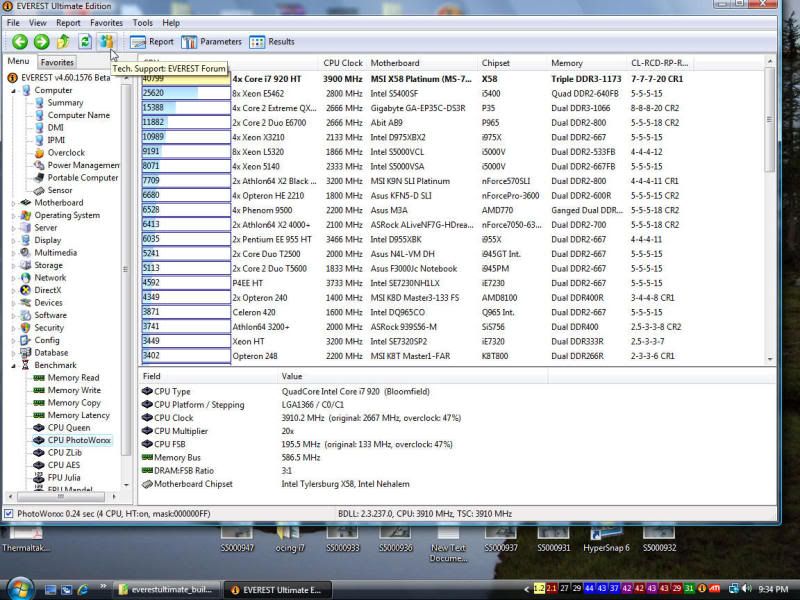Open the Tools menu
This screenshot has width=800, height=600.
click(142, 23)
